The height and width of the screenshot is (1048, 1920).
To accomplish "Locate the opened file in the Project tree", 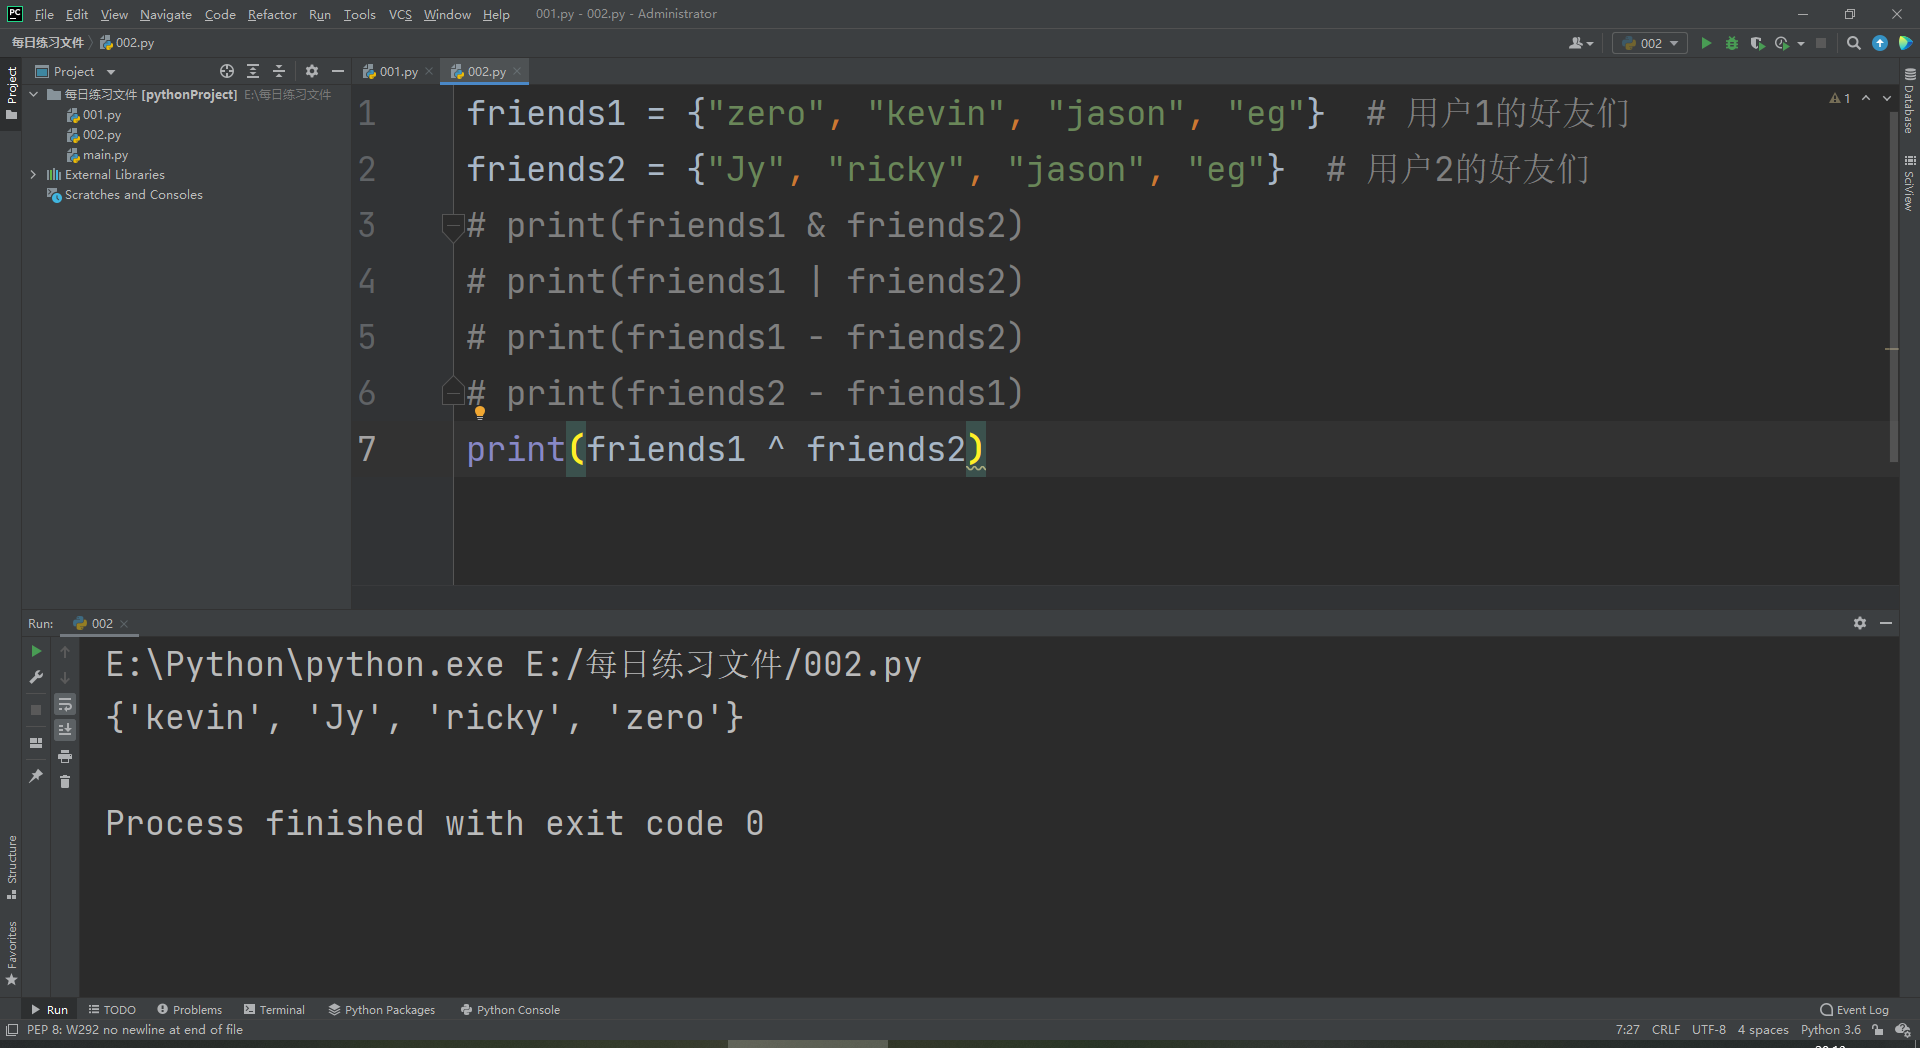I will click(x=227, y=71).
